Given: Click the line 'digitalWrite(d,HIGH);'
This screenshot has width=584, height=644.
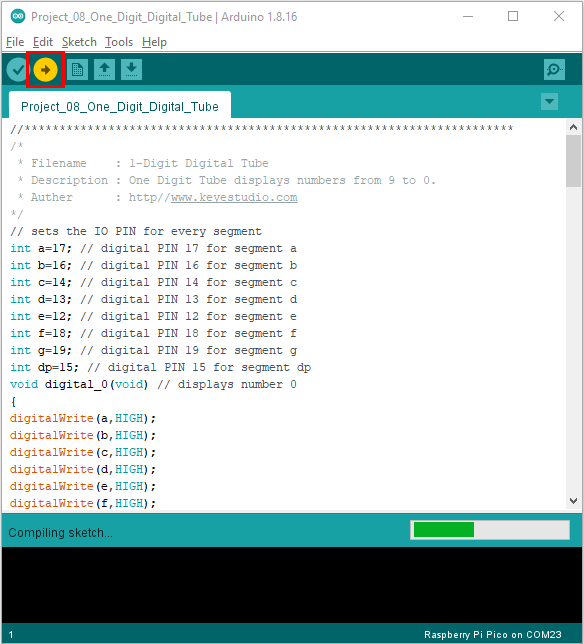Looking at the screenshot, I should coord(83,469).
